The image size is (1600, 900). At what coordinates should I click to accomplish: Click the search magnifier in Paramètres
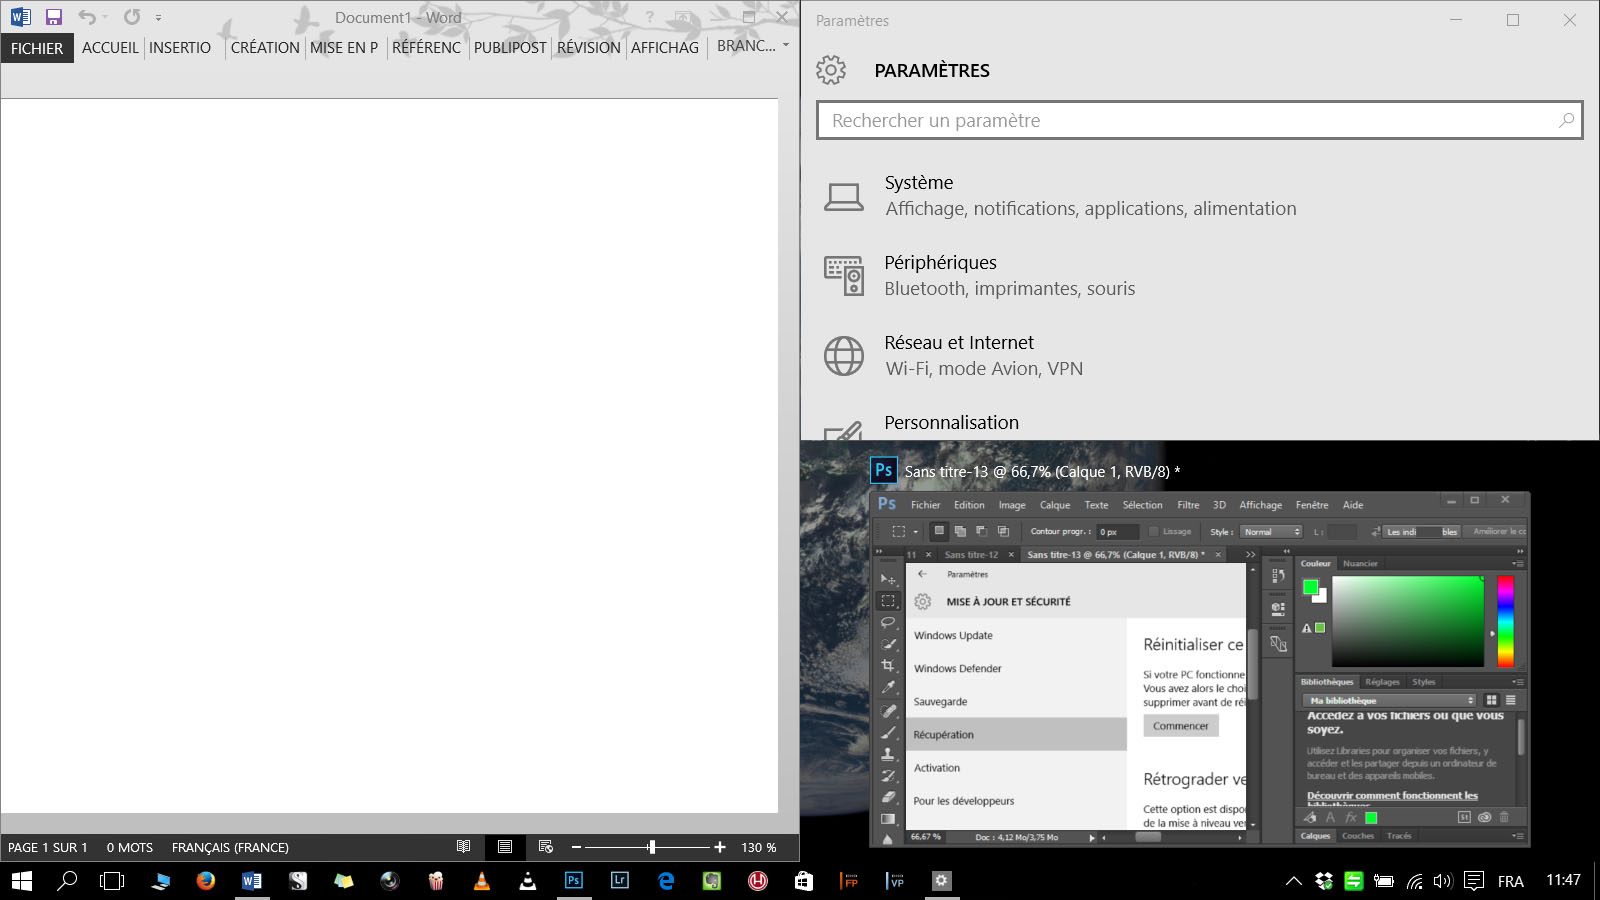click(1566, 120)
